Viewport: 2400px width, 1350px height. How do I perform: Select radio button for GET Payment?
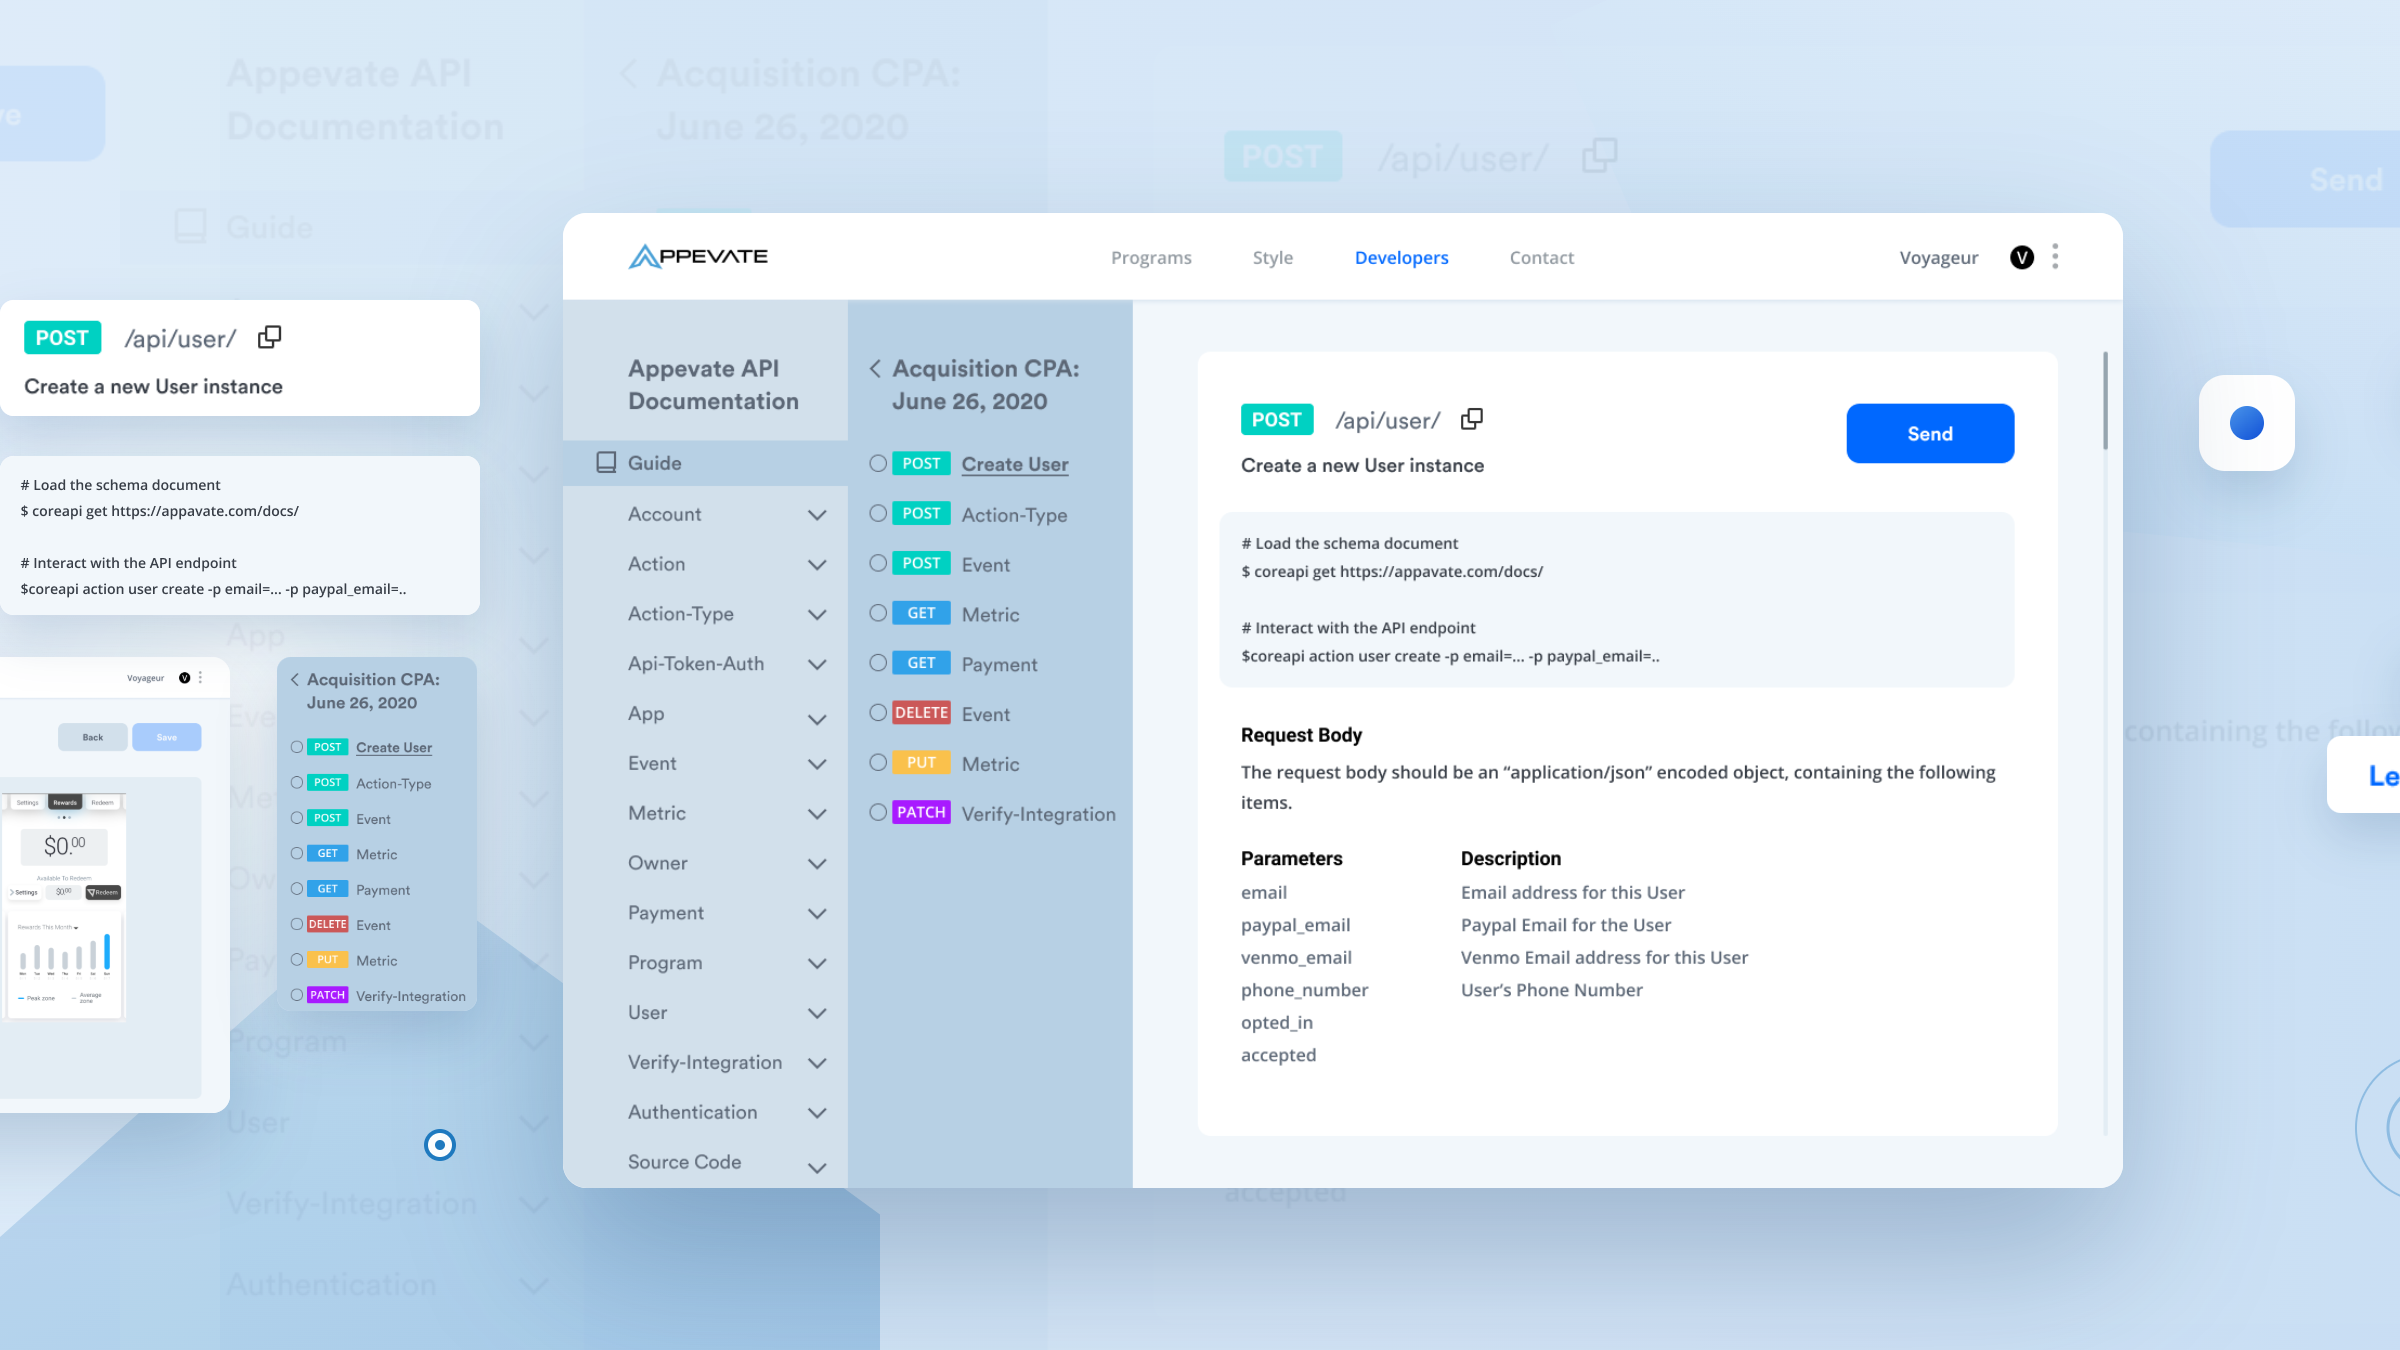point(878,663)
